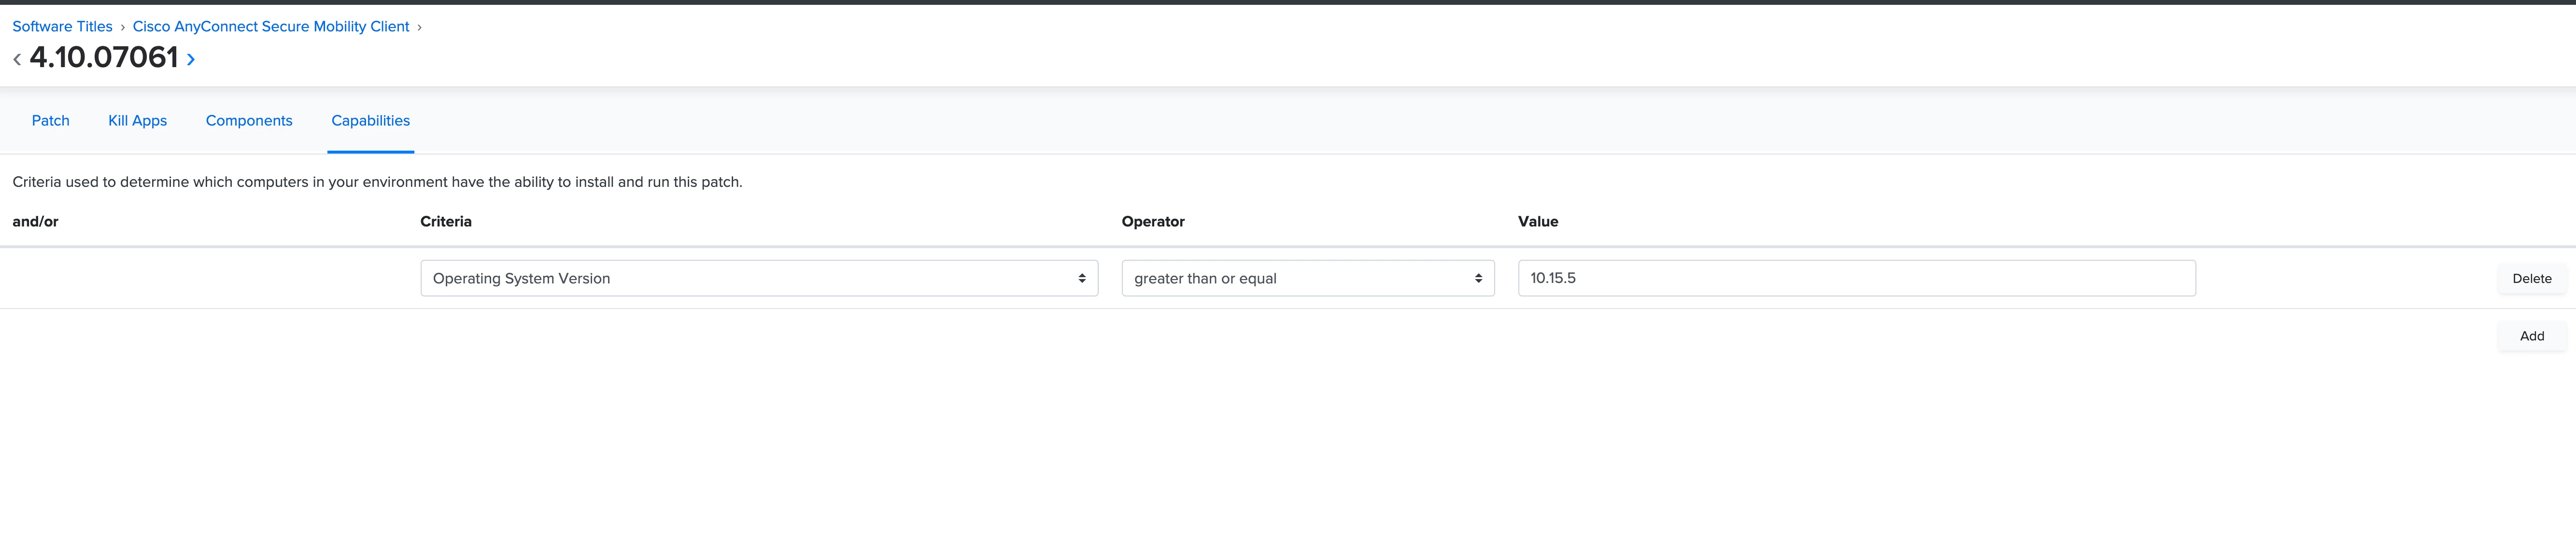Viewport: 2576px width, 535px height.
Task: Open the Operating System Version criteria dropdown
Action: 759,278
